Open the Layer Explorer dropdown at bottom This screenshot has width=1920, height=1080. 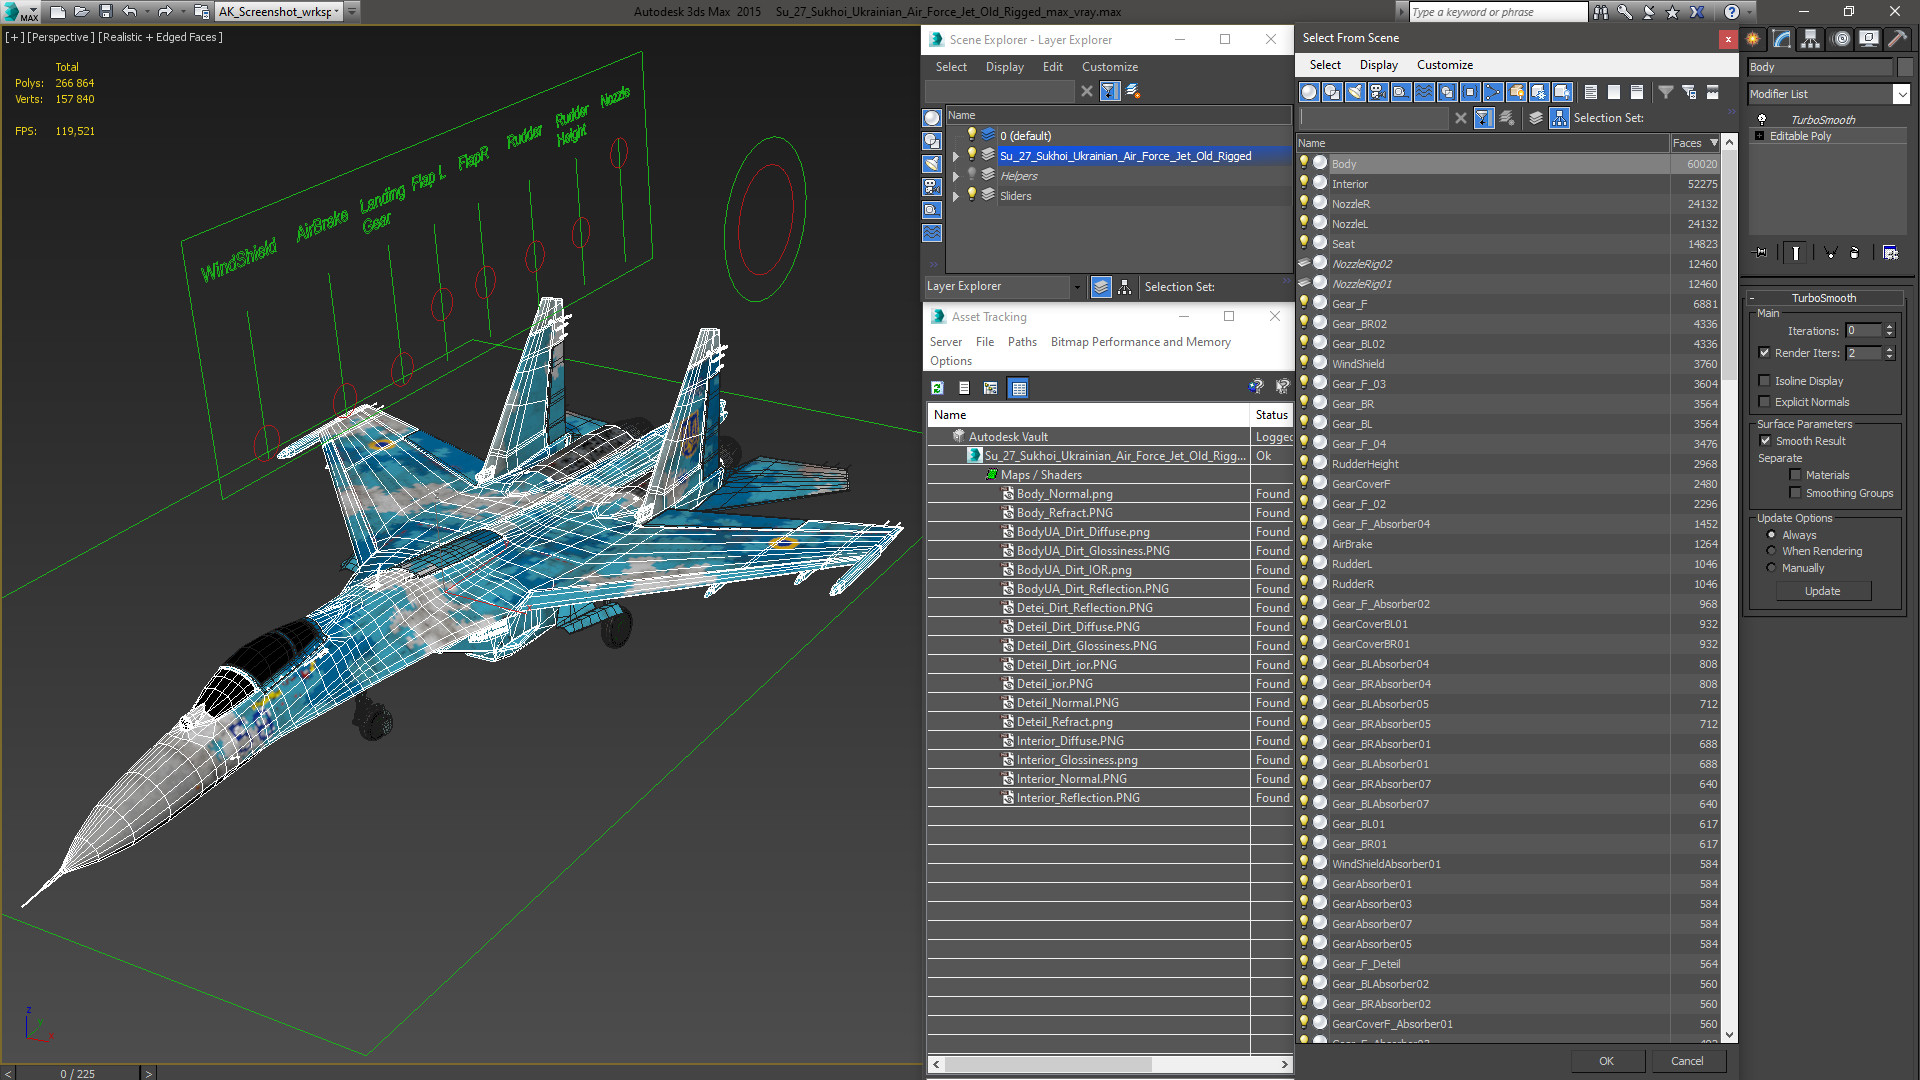coord(1077,287)
